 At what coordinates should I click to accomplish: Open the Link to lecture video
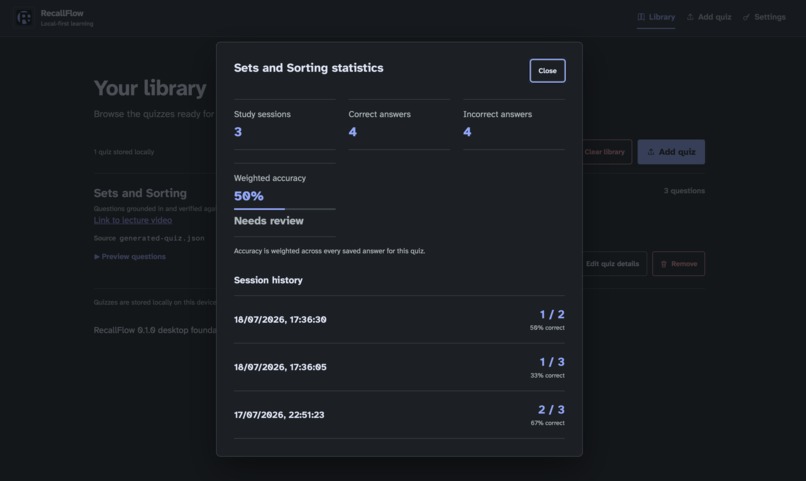pos(133,220)
